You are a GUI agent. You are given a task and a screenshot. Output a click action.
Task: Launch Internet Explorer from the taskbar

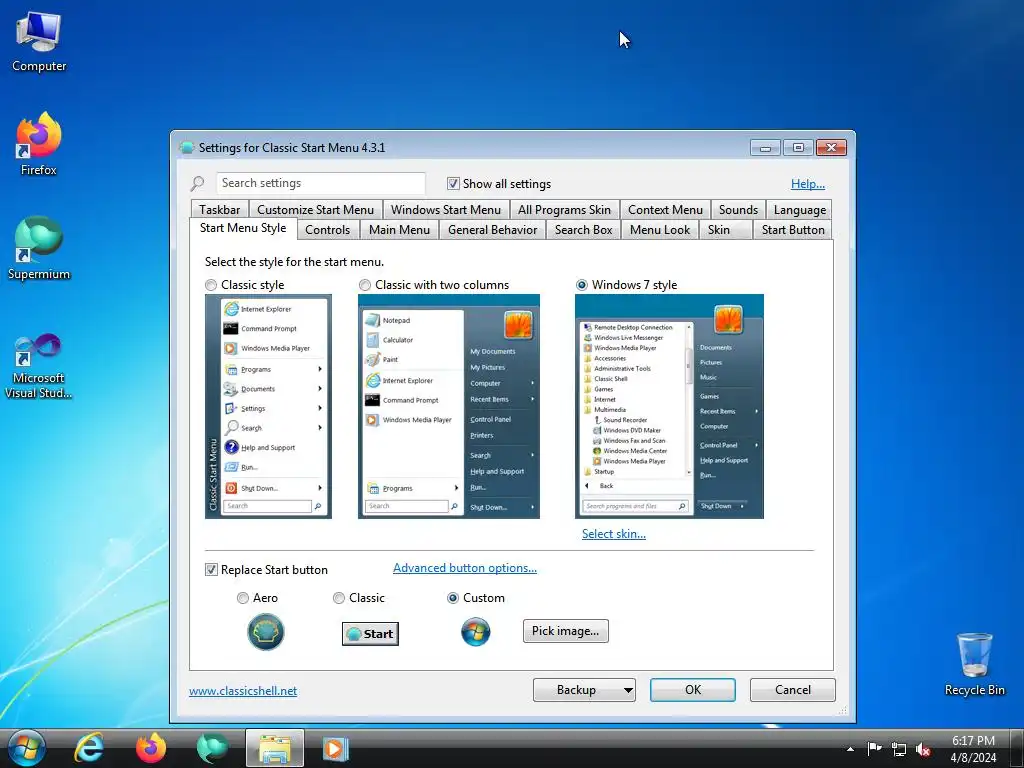tap(89, 748)
